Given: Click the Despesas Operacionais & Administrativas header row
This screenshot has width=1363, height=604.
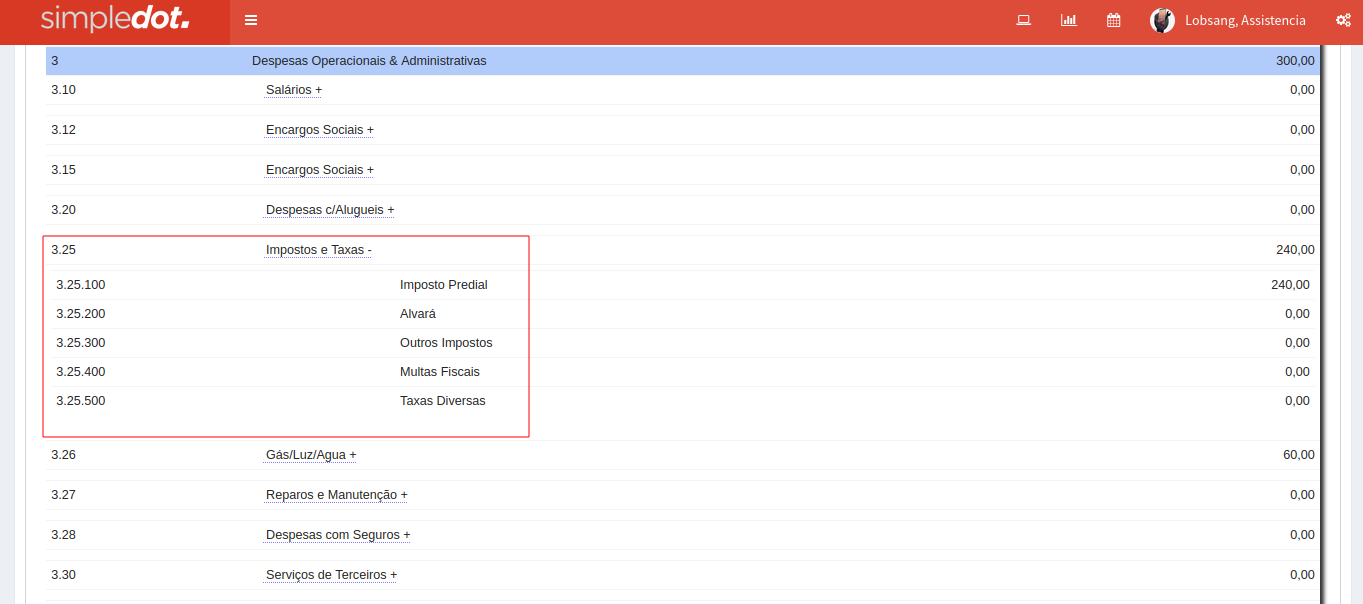Looking at the screenshot, I should pyautogui.click(x=369, y=61).
